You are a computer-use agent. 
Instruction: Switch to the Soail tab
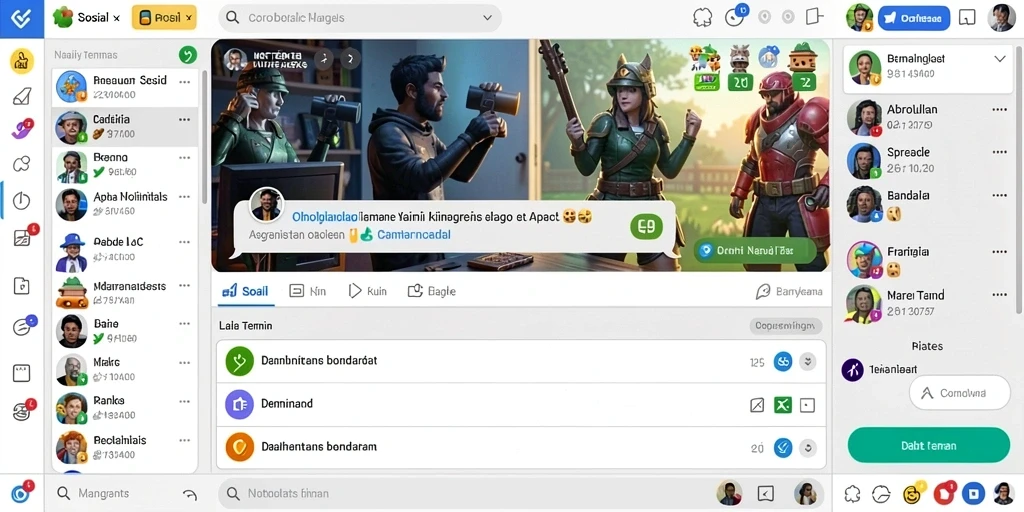pos(246,291)
